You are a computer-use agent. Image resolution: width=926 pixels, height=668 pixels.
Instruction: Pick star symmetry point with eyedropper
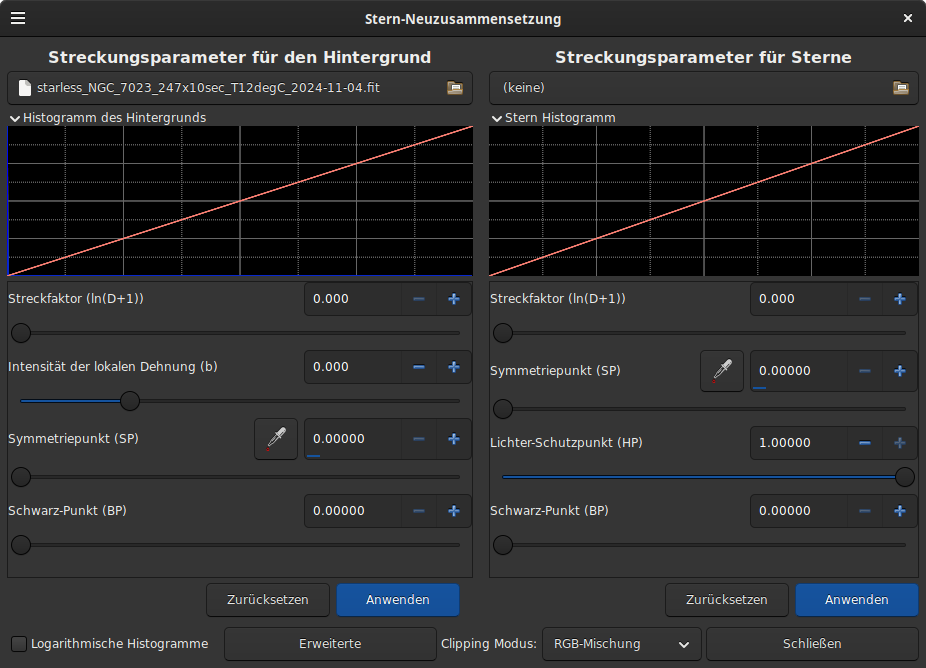coord(722,371)
